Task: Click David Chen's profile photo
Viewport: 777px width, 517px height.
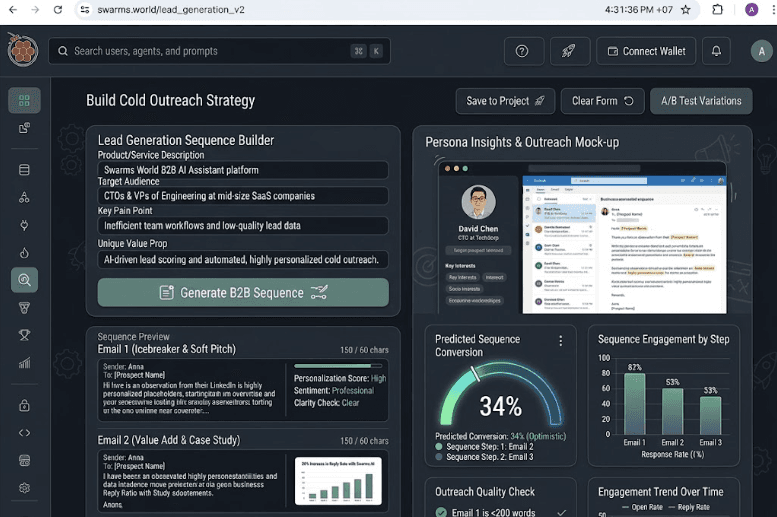Action: coord(478,202)
